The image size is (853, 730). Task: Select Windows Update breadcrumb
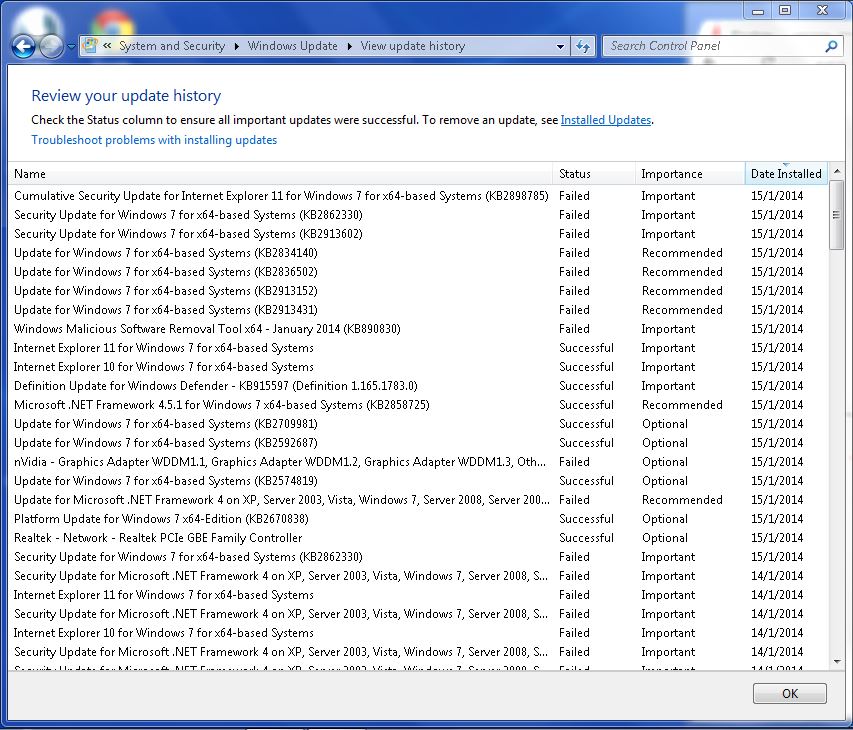(293, 46)
